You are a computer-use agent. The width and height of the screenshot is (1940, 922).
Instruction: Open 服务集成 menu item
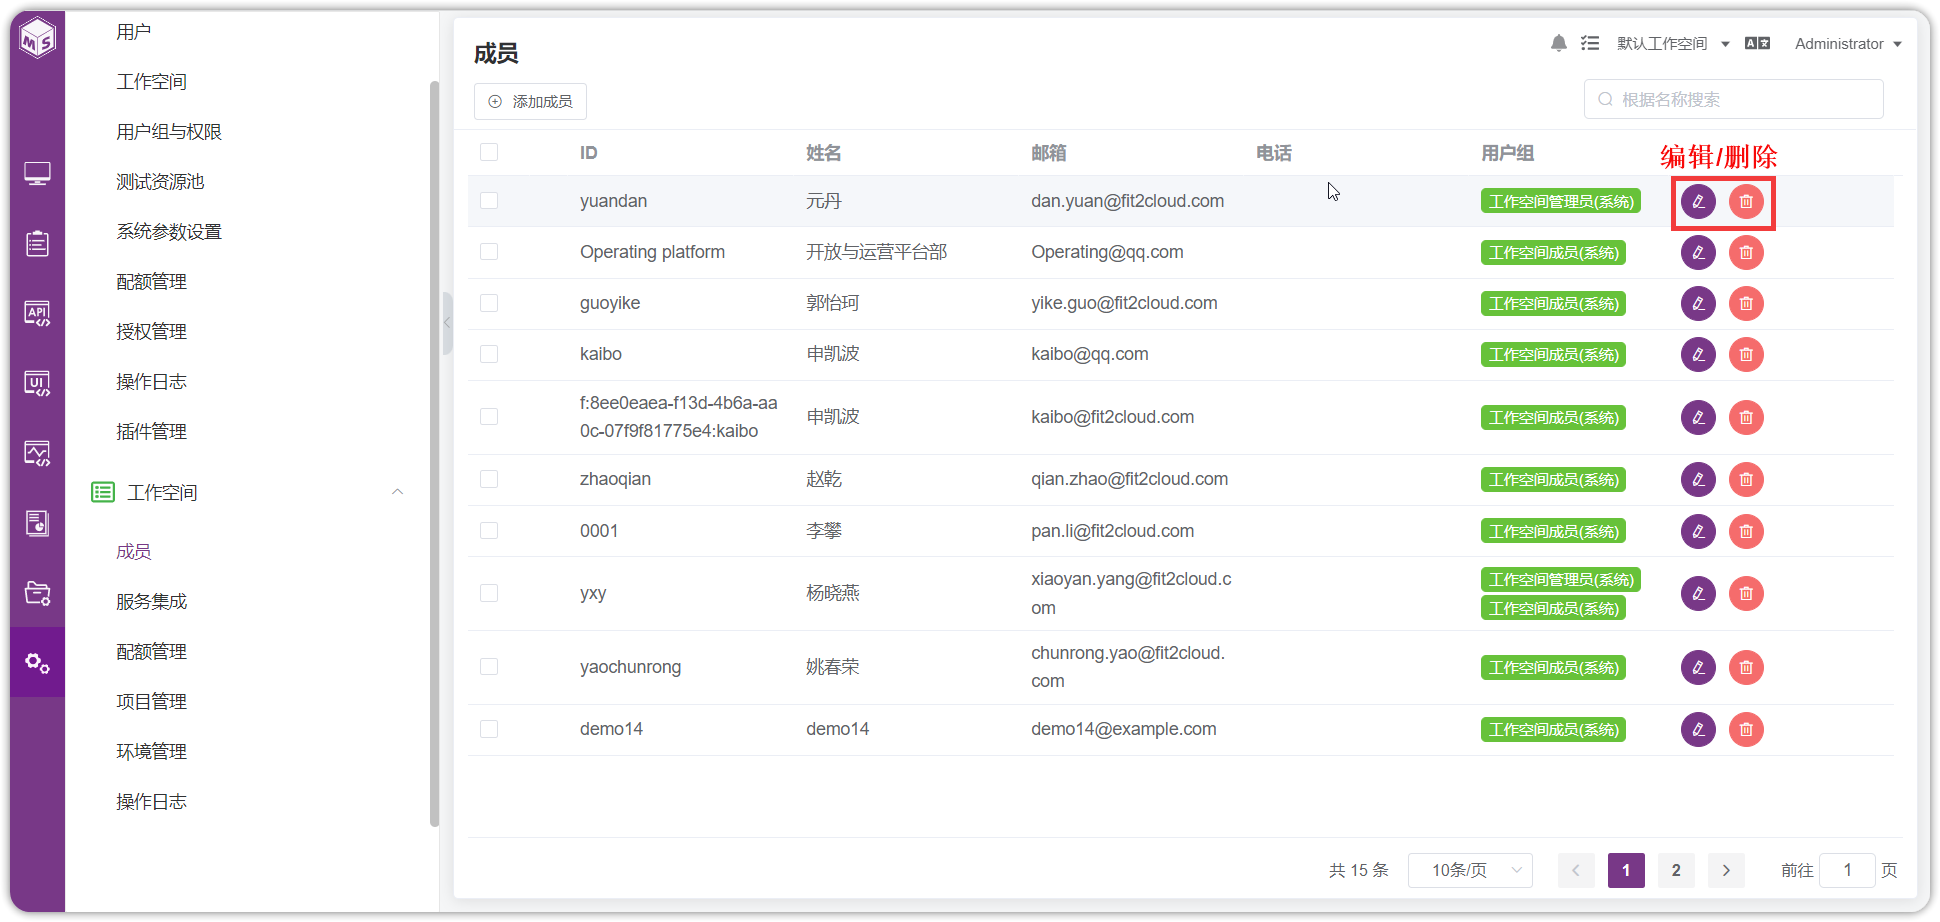click(151, 602)
